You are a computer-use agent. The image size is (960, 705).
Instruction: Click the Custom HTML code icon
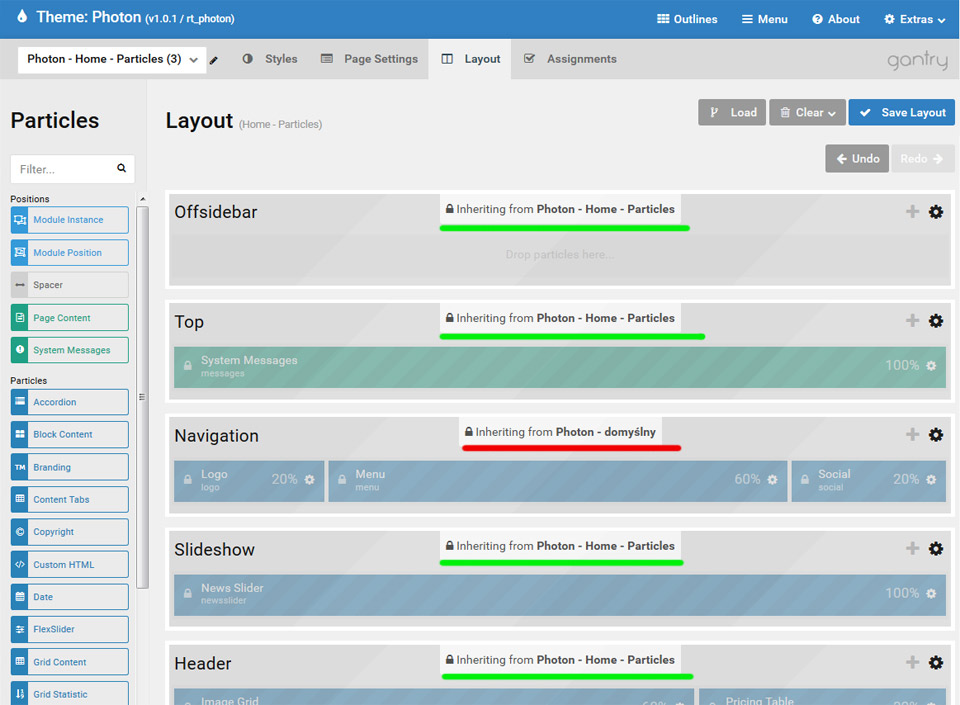pos(20,564)
